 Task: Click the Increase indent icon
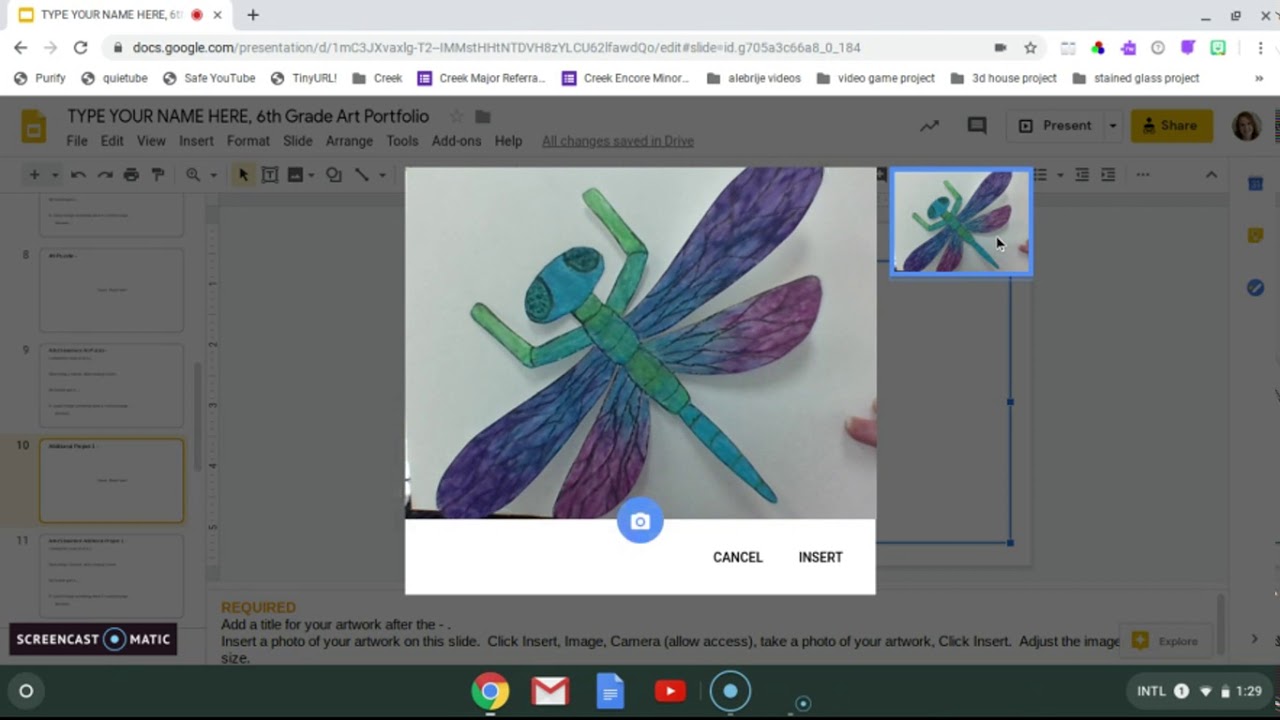(x=1108, y=175)
